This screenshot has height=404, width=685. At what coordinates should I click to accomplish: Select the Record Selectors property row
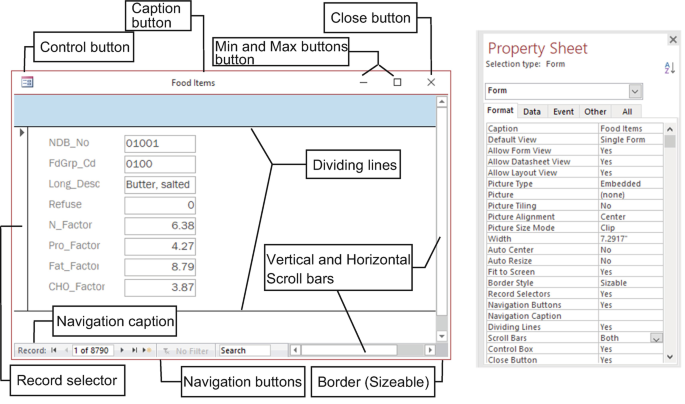[574, 294]
